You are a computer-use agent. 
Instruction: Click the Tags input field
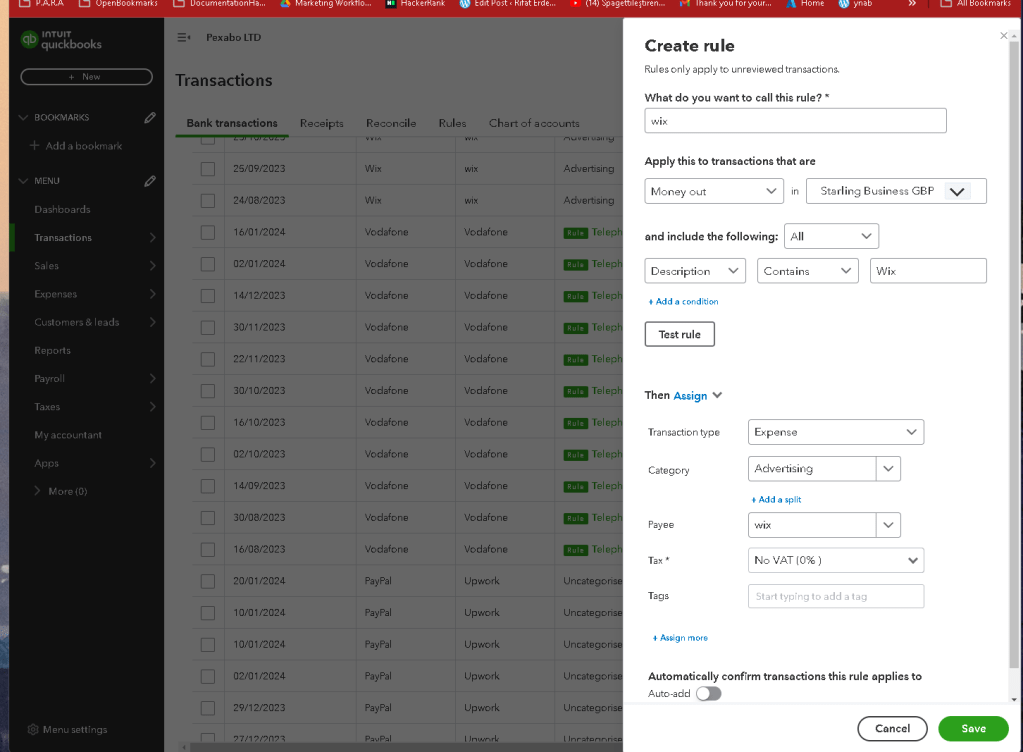click(x=836, y=596)
